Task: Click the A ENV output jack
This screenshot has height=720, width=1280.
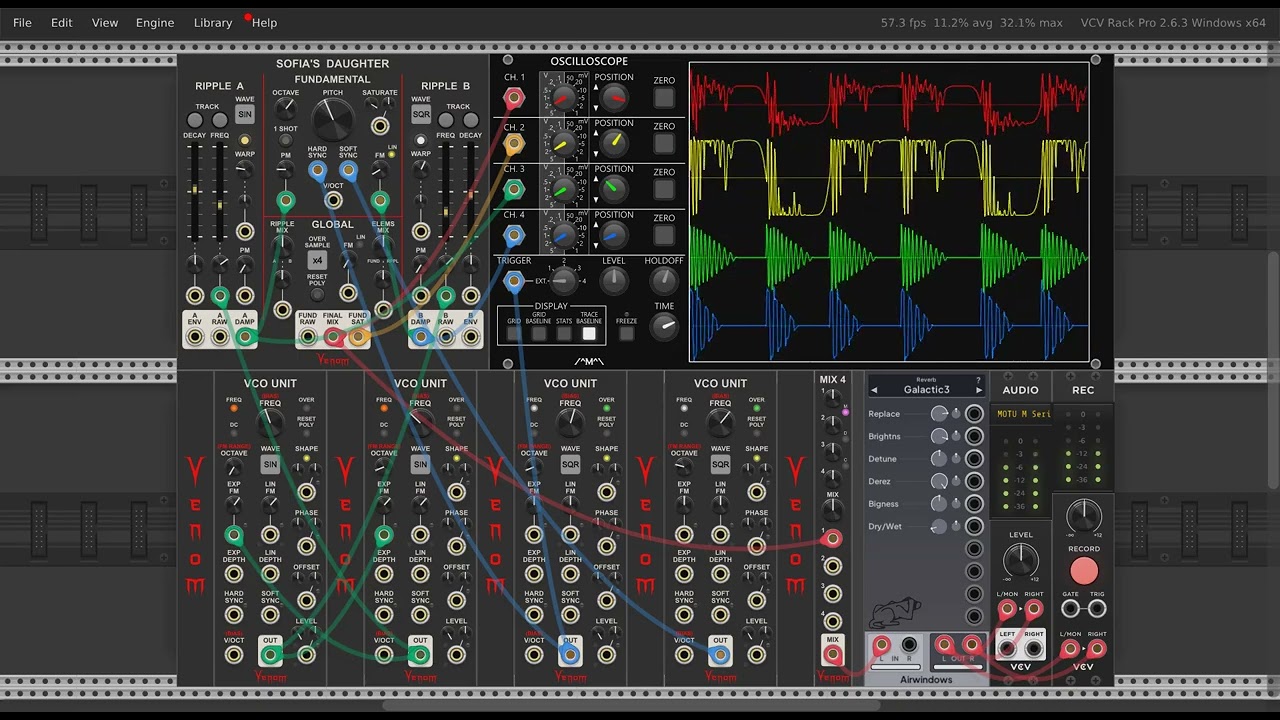Action: coord(195,336)
